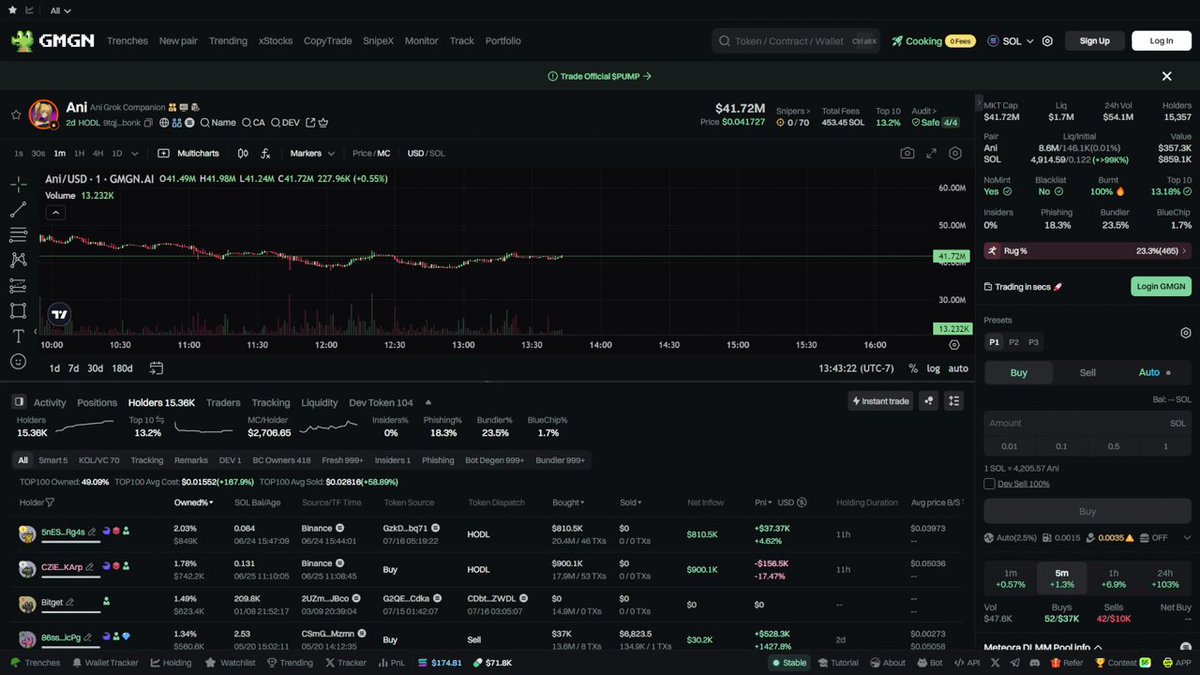1200x675 pixels.
Task: Open the price scale settings gear
Action: (x=954, y=345)
